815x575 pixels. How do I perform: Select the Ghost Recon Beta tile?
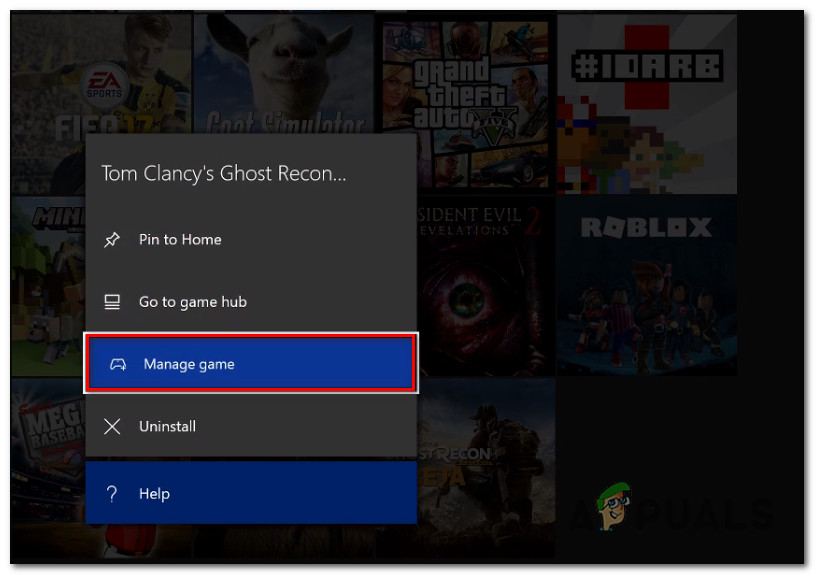pos(486,468)
